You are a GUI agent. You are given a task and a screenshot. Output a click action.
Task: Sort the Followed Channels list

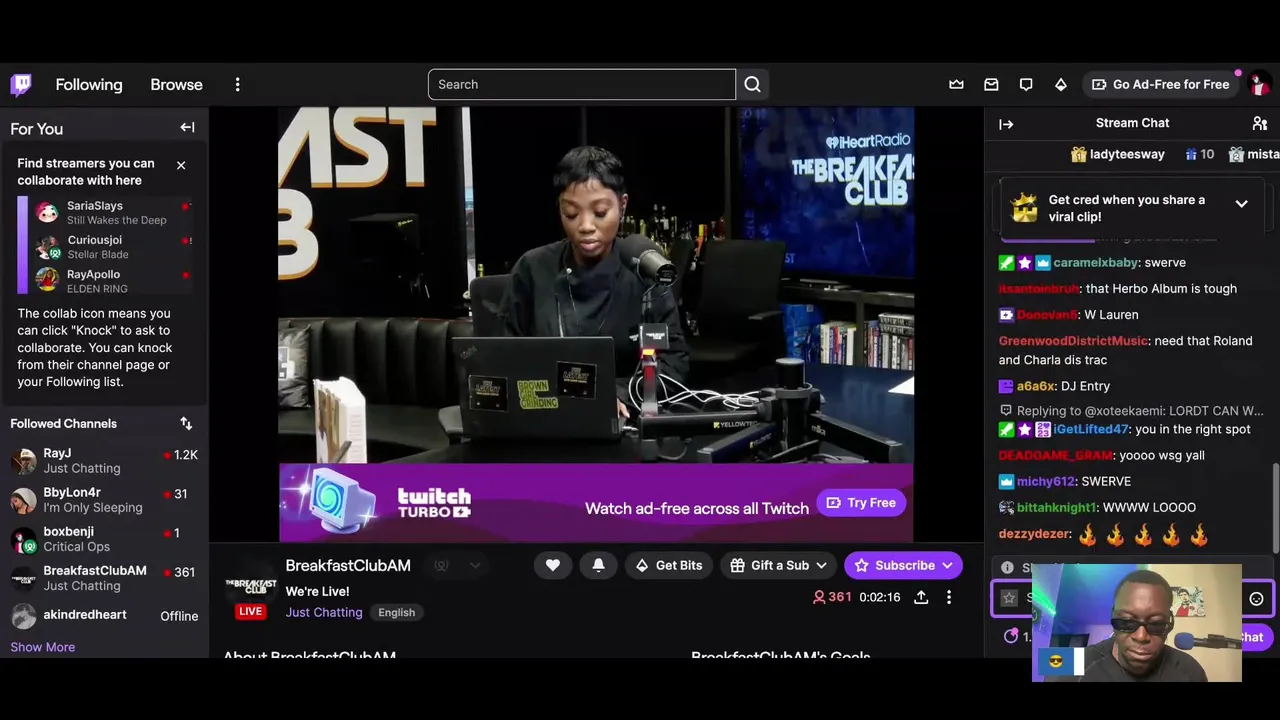pos(186,424)
